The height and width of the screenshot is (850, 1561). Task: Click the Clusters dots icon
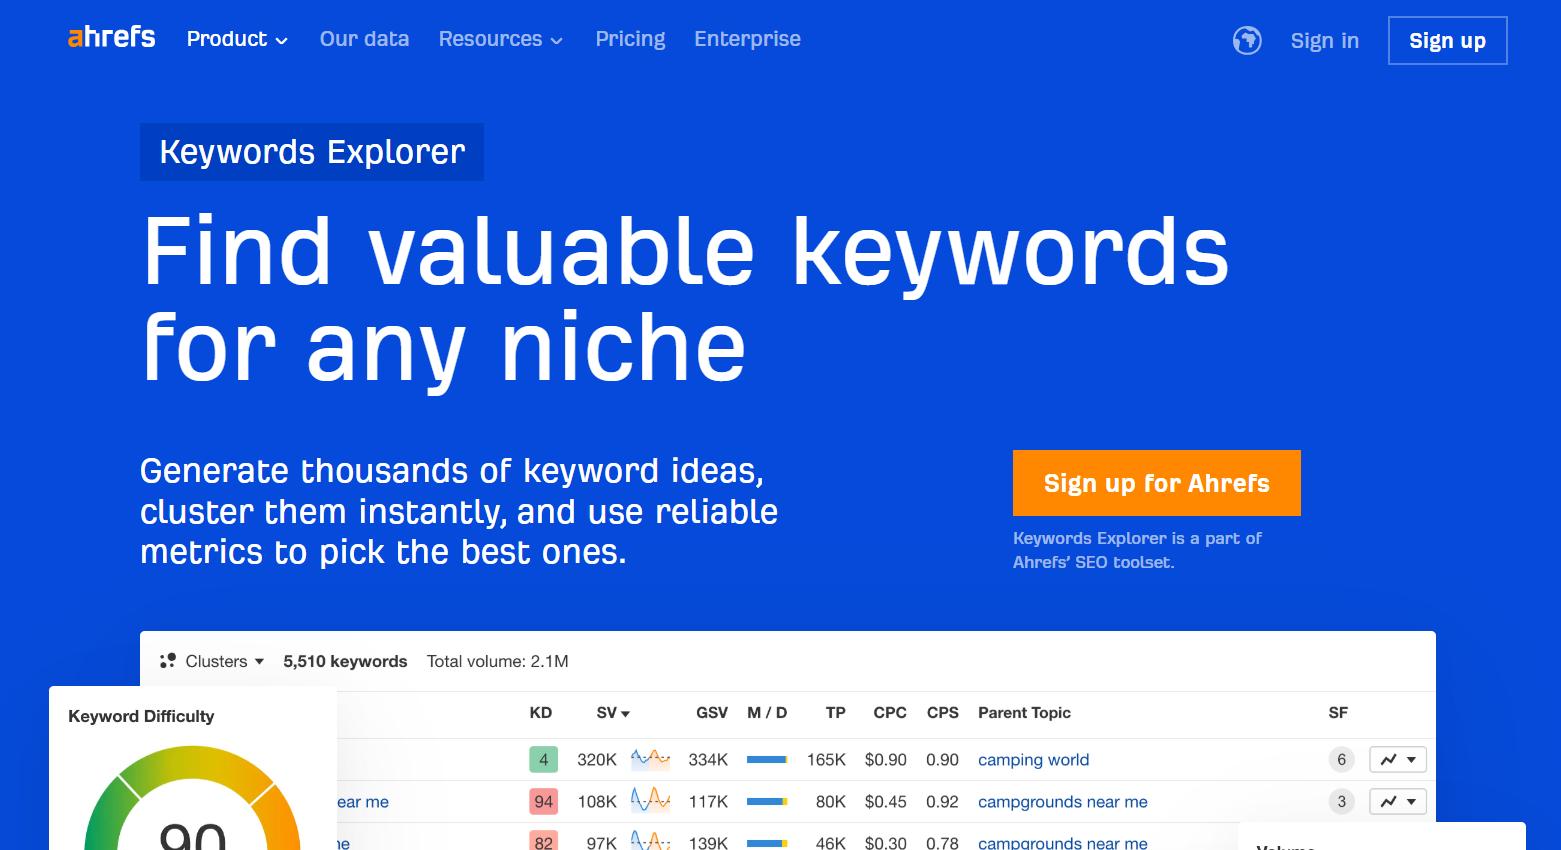(x=168, y=661)
